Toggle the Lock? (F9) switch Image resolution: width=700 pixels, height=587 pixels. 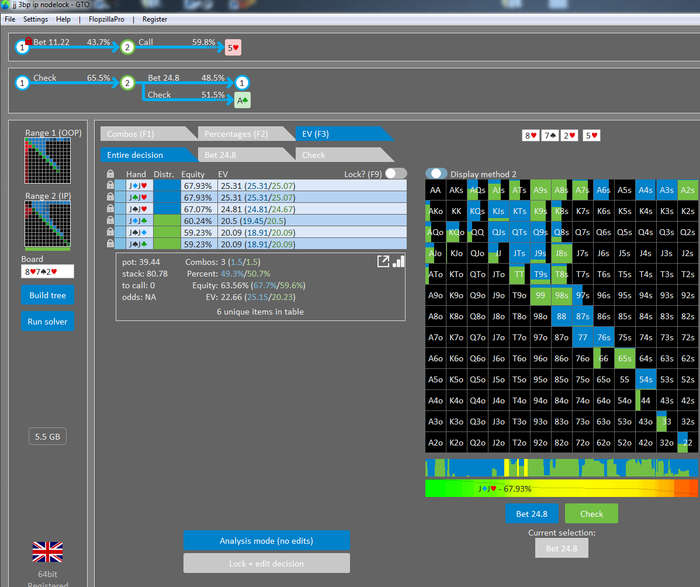396,173
